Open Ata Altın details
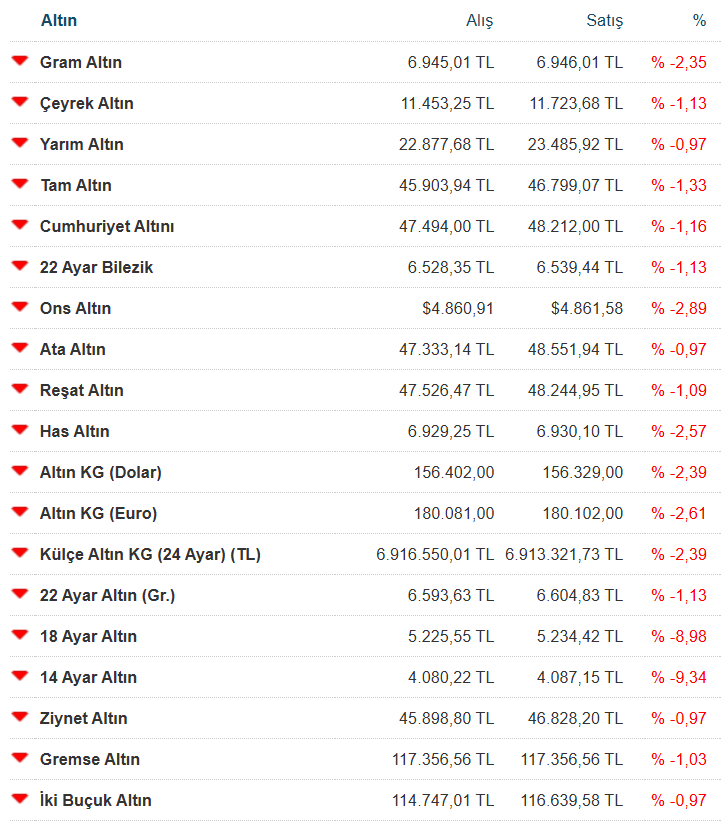Viewport: 721px width, 821px height. point(73,349)
